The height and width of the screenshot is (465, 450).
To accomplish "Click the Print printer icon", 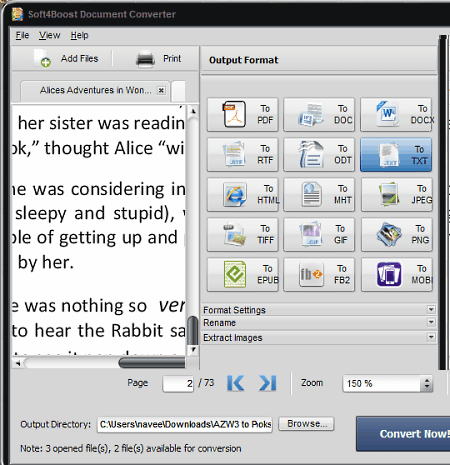I will (x=145, y=59).
